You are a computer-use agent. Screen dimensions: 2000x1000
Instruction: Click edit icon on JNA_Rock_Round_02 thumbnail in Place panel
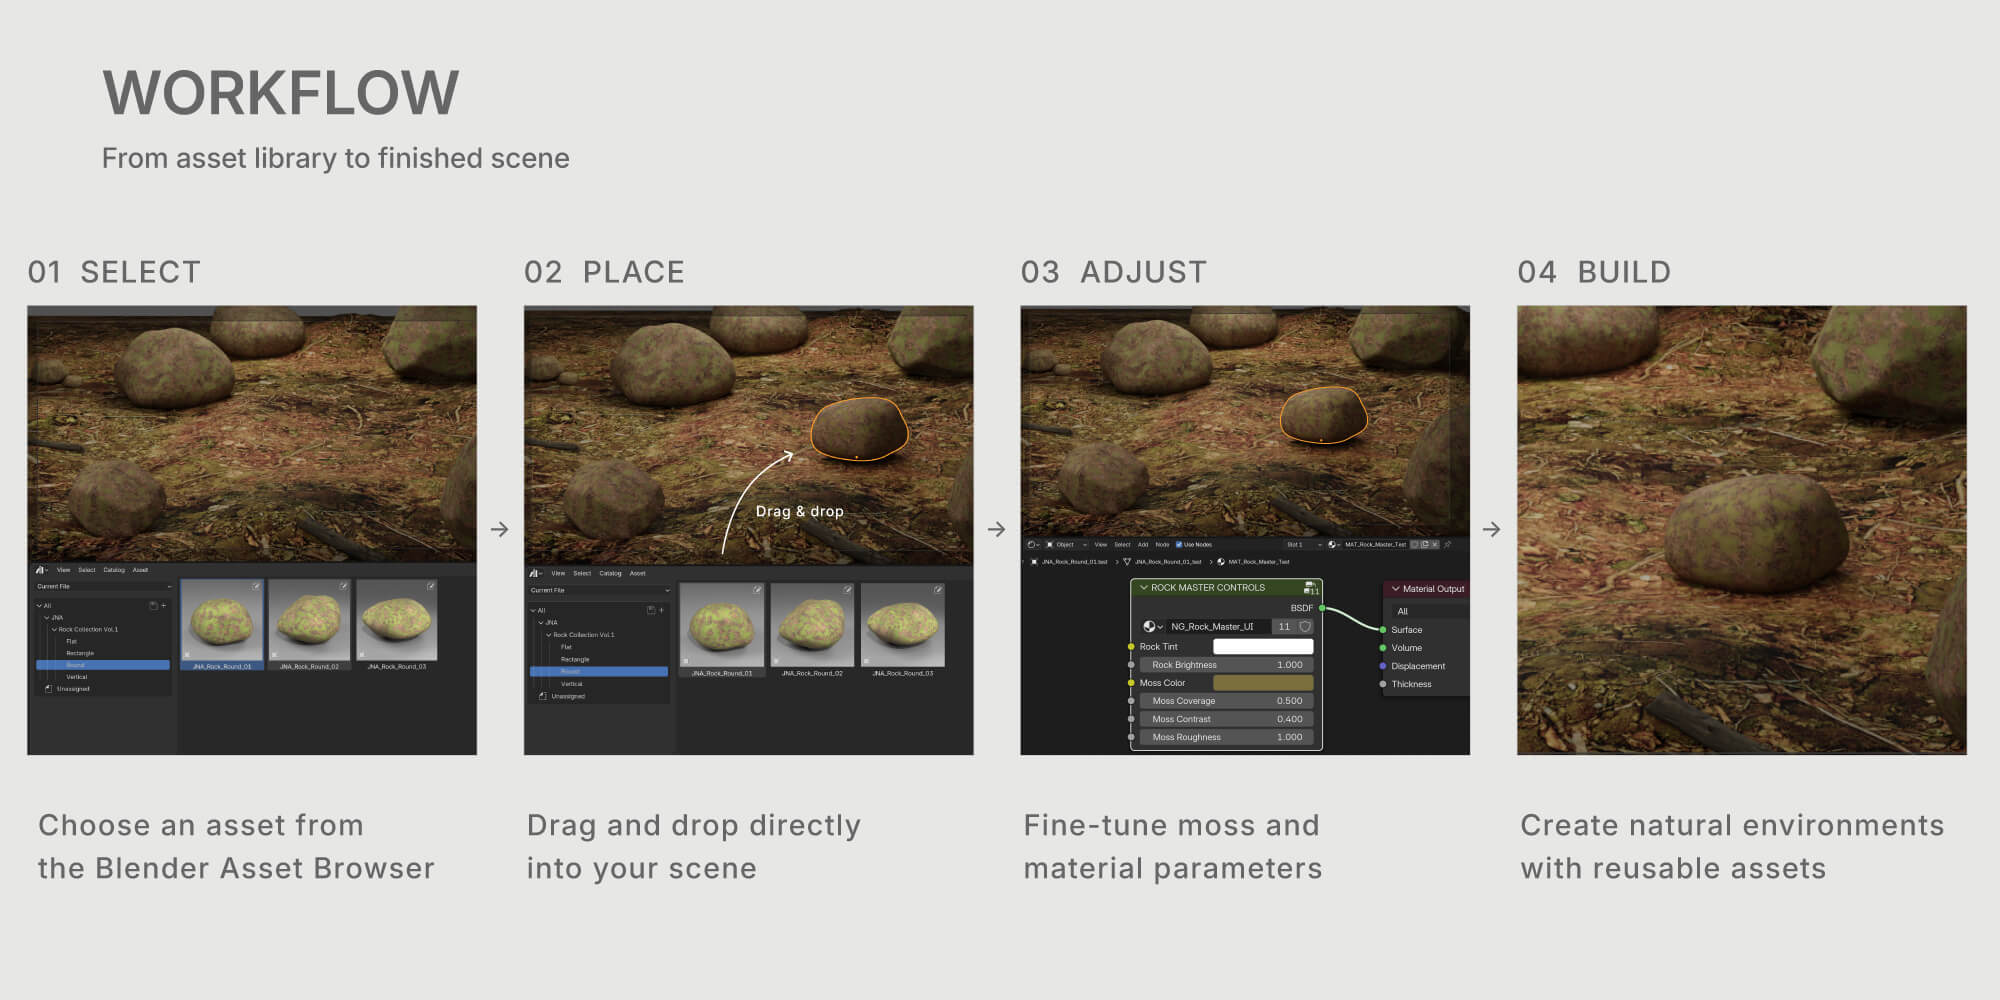(x=847, y=590)
